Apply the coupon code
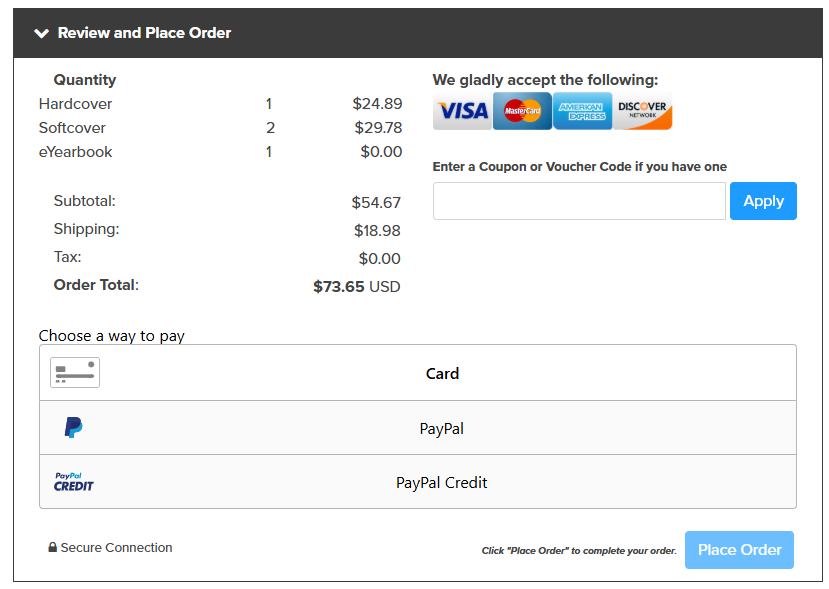 pyautogui.click(x=763, y=201)
